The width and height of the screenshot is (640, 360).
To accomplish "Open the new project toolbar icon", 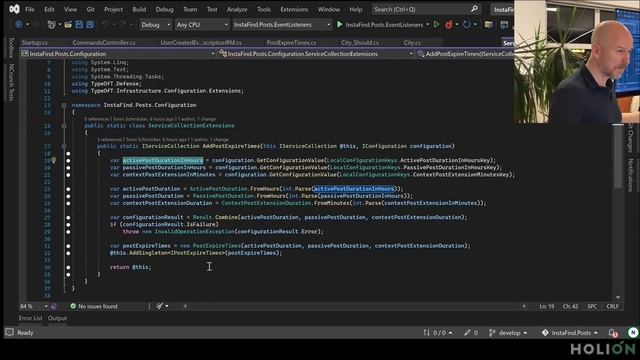I will [51, 24].
